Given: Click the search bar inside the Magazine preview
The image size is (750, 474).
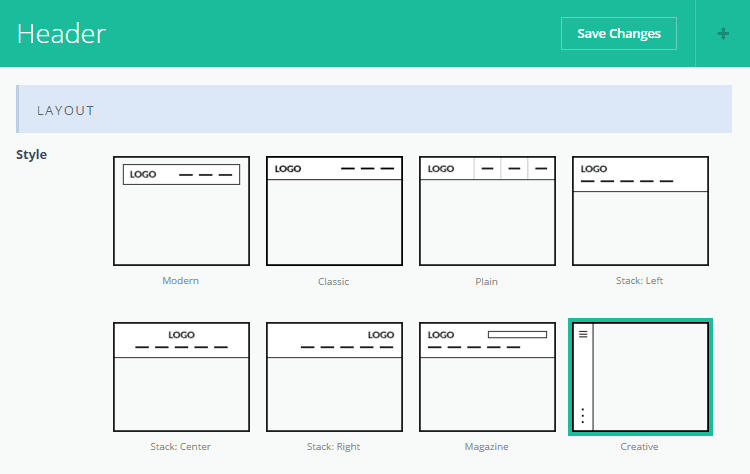Looking at the screenshot, I should [517, 334].
